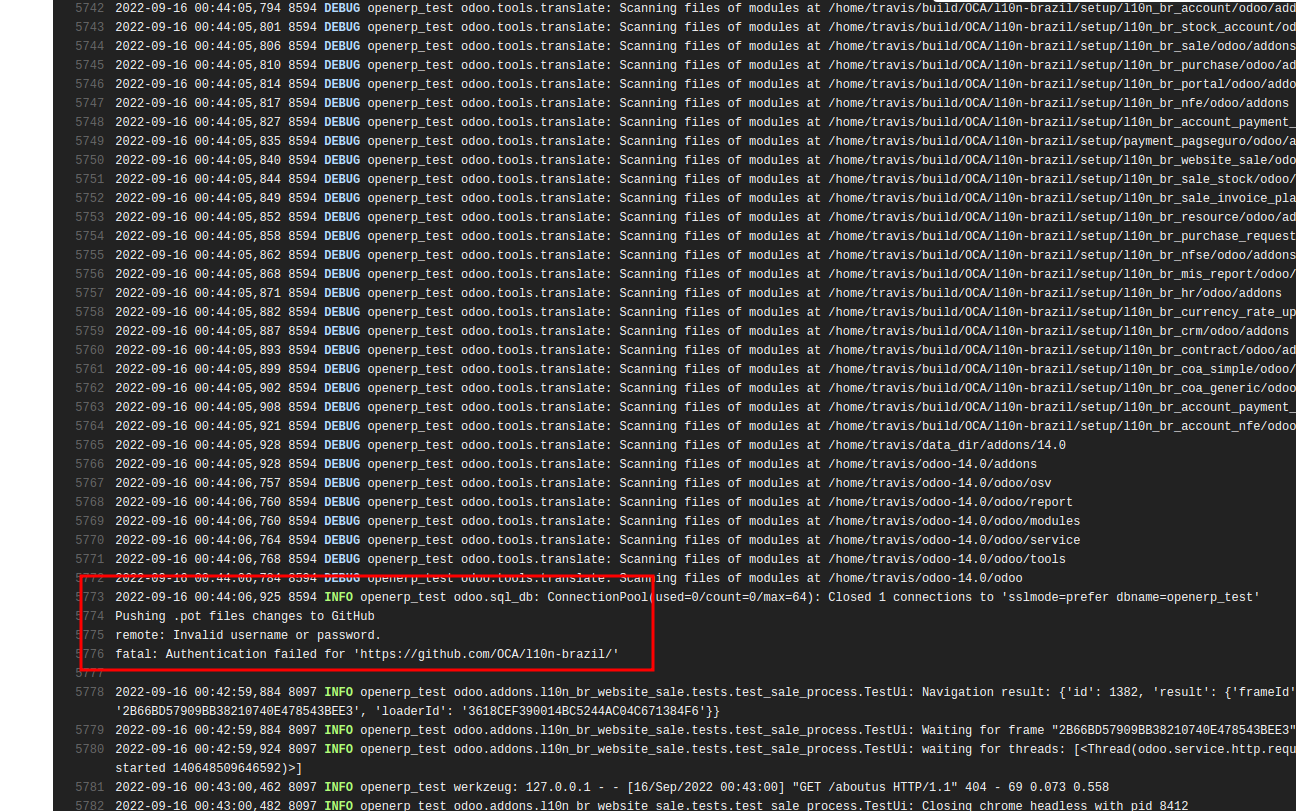
Task: Click the l10n_br_nfse/odoo/addons path text
Action: (1062, 255)
